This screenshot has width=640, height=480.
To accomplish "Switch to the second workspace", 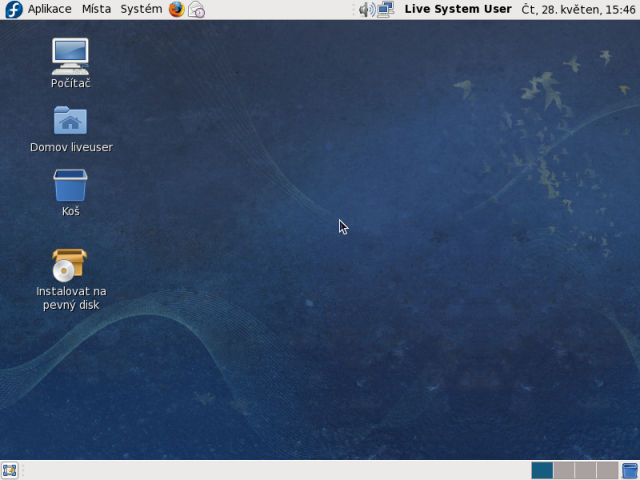I will pyautogui.click(x=563, y=470).
